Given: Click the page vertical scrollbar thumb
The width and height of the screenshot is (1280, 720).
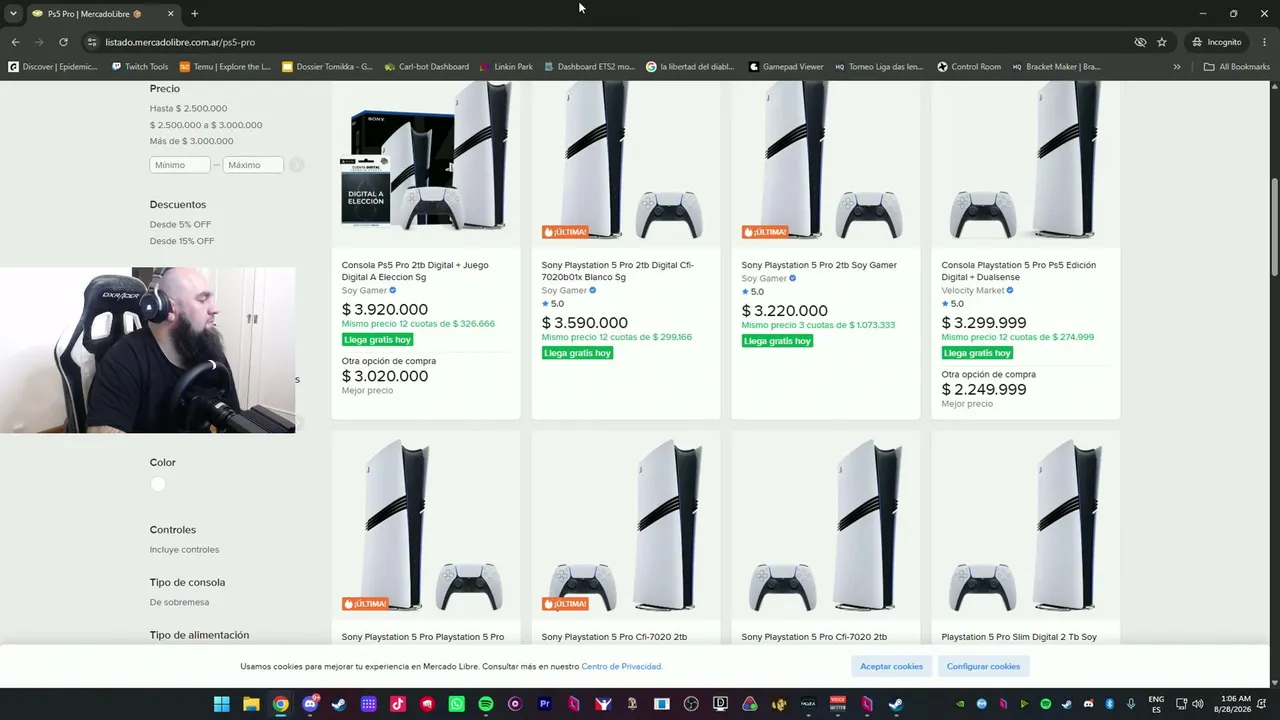Looking at the screenshot, I should (1274, 228).
